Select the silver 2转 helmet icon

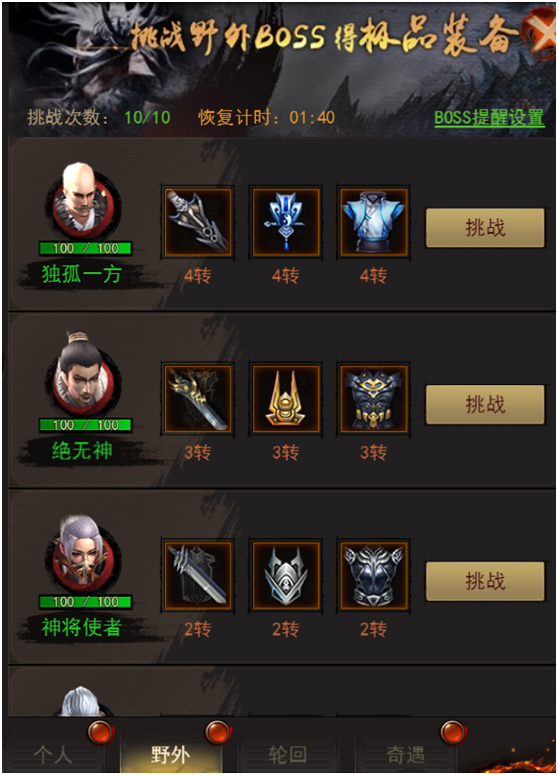tap(286, 576)
